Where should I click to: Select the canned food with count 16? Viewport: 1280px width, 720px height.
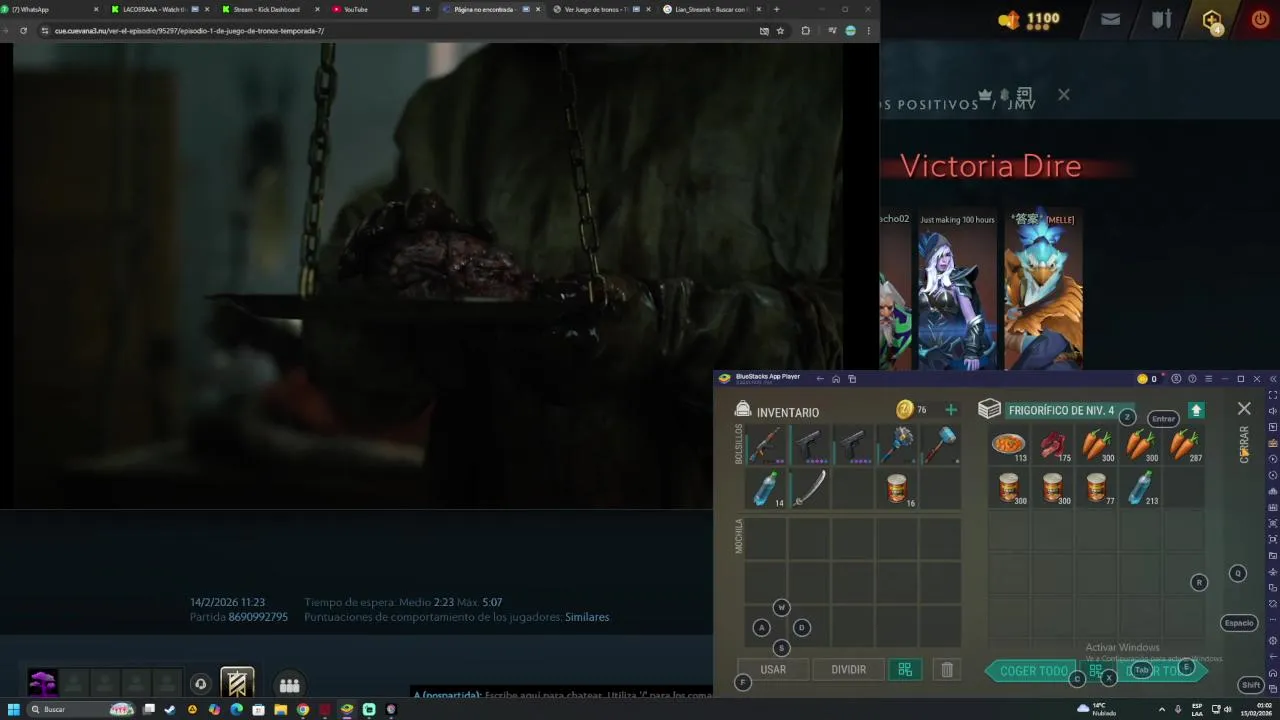pyautogui.click(x=897, y=488)
